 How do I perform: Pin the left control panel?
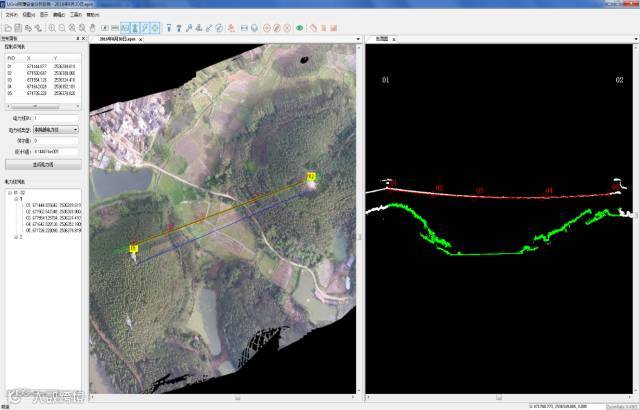(x=78, y=38)
